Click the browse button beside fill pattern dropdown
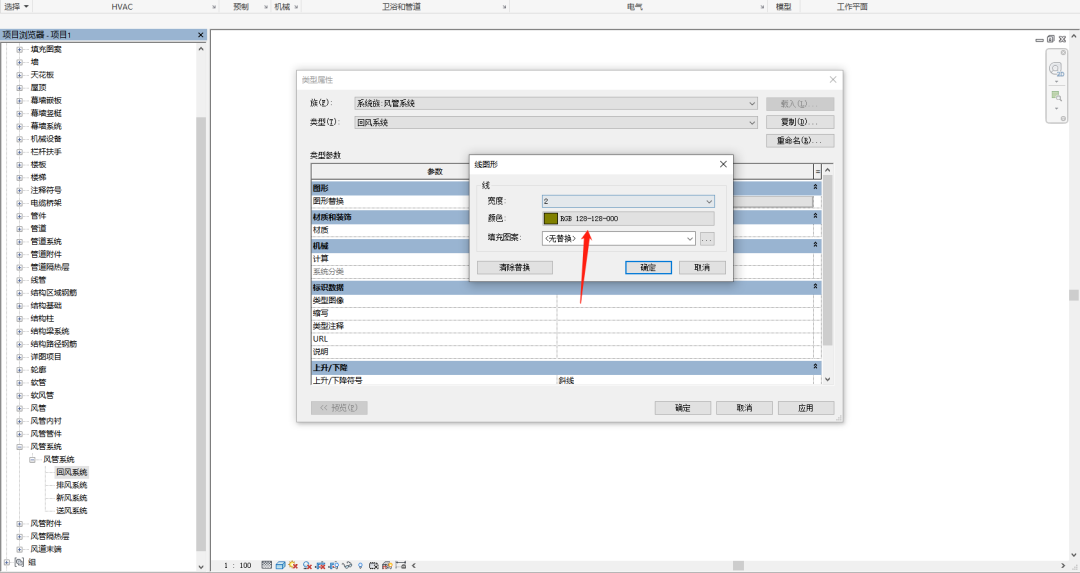 pos(707,239)
